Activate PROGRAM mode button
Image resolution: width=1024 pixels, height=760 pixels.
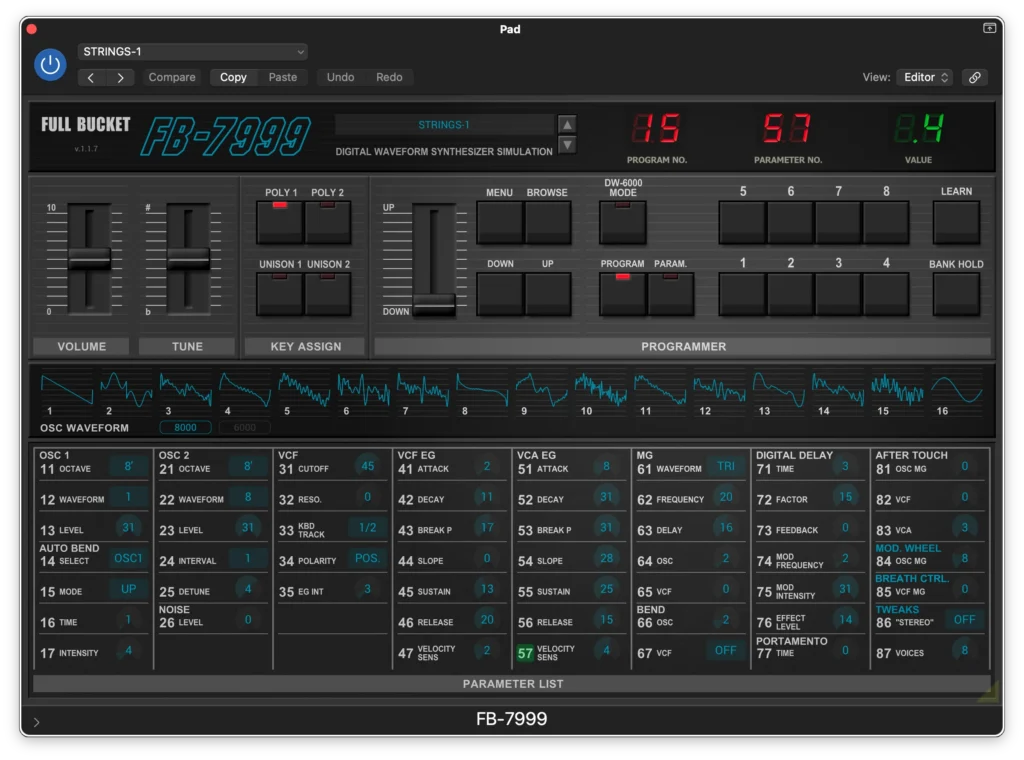coord(623,294)
